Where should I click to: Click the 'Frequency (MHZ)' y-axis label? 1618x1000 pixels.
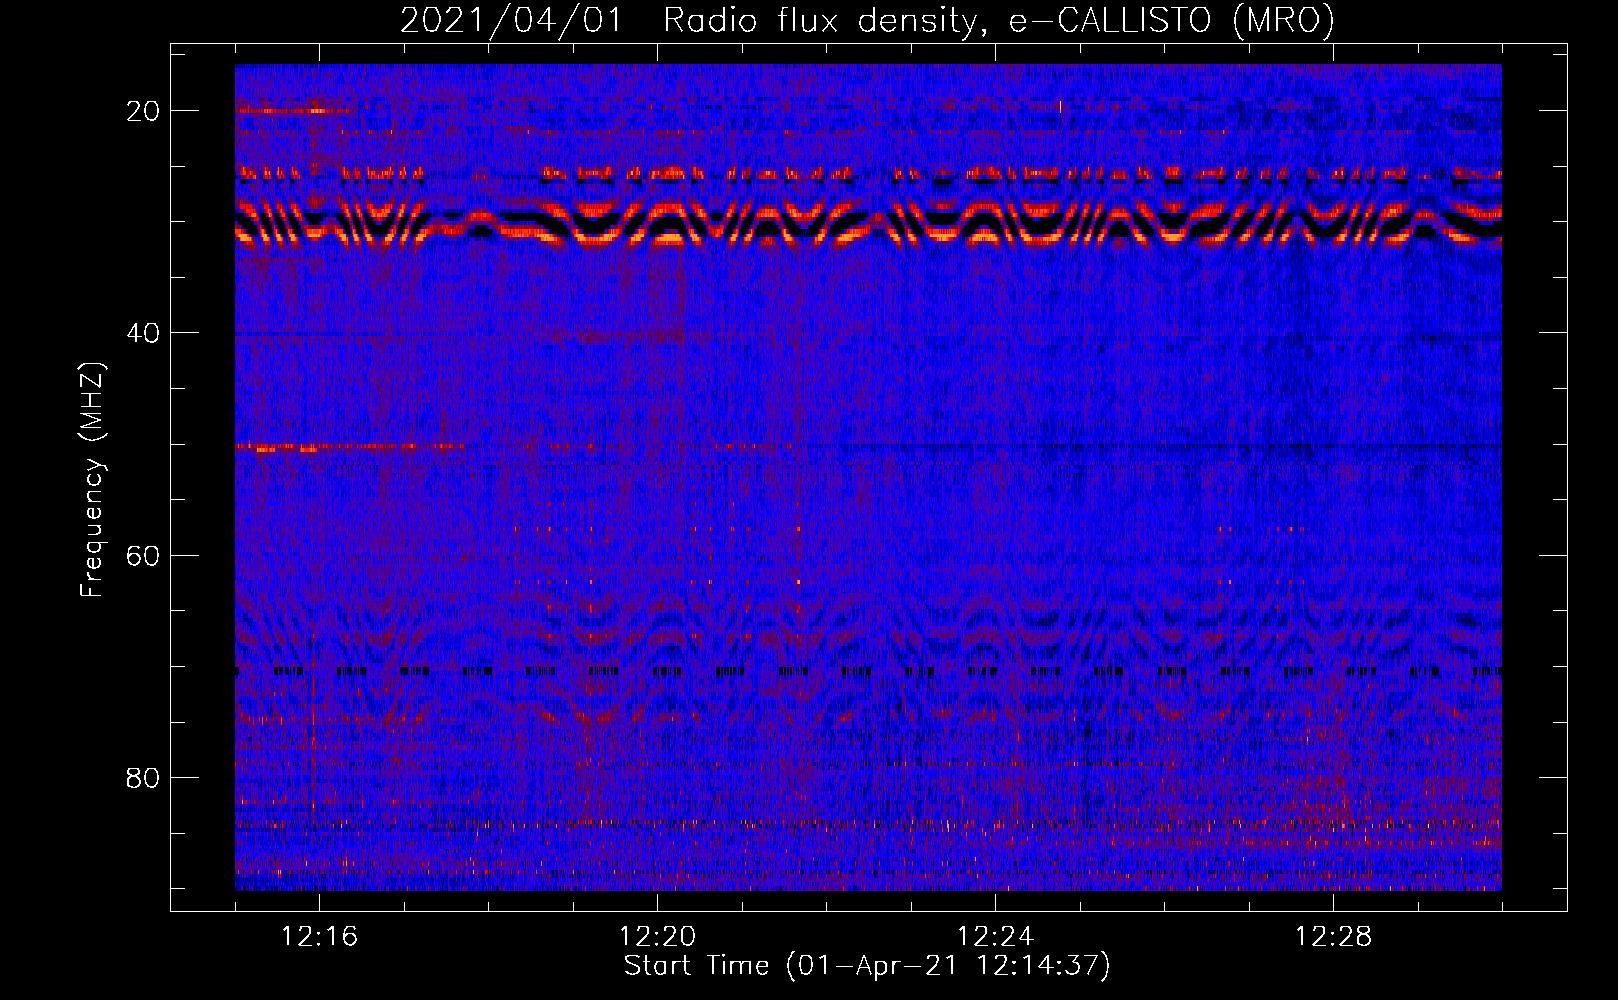[x=92, y=480]
